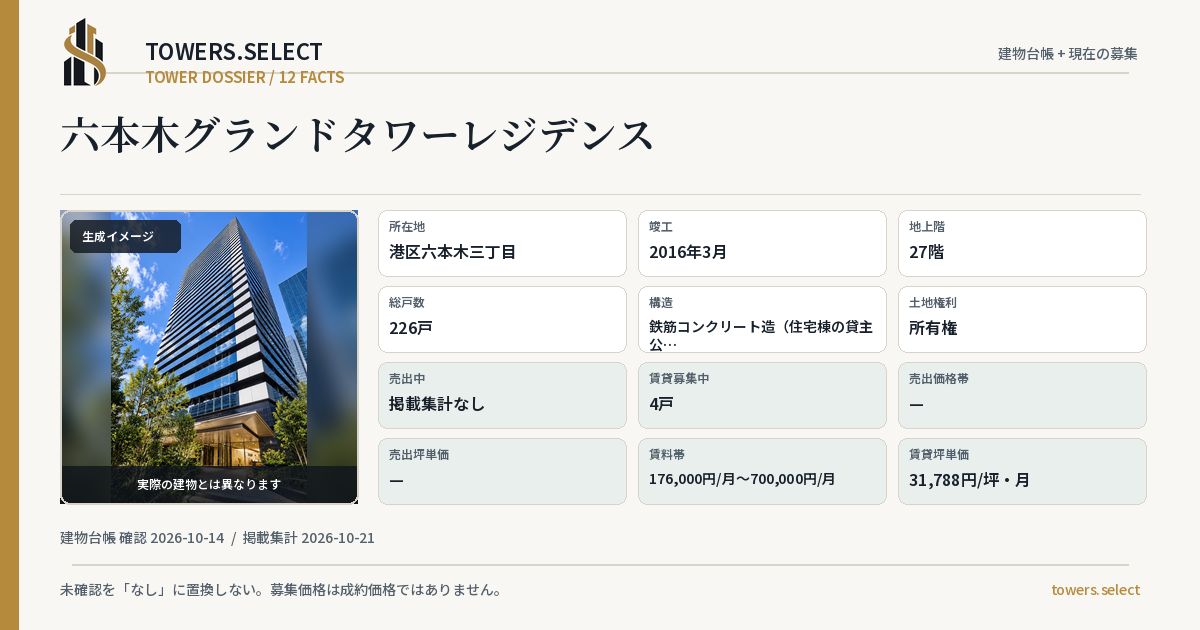Select the 地上階 card 27階

tap(1022, 243)
